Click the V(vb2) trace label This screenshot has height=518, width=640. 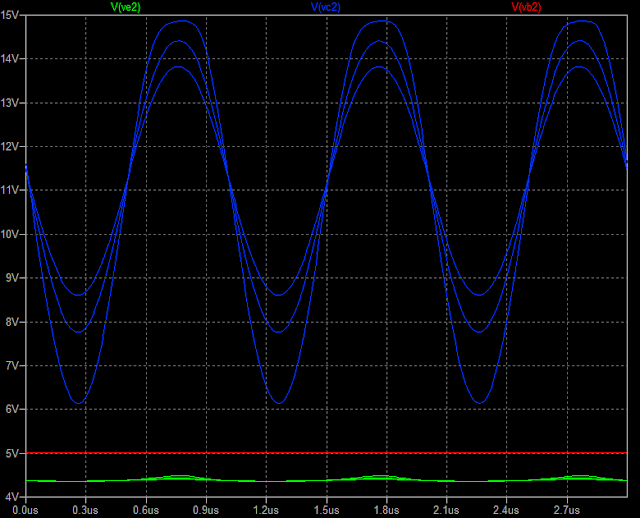click(x=526, y=7)
